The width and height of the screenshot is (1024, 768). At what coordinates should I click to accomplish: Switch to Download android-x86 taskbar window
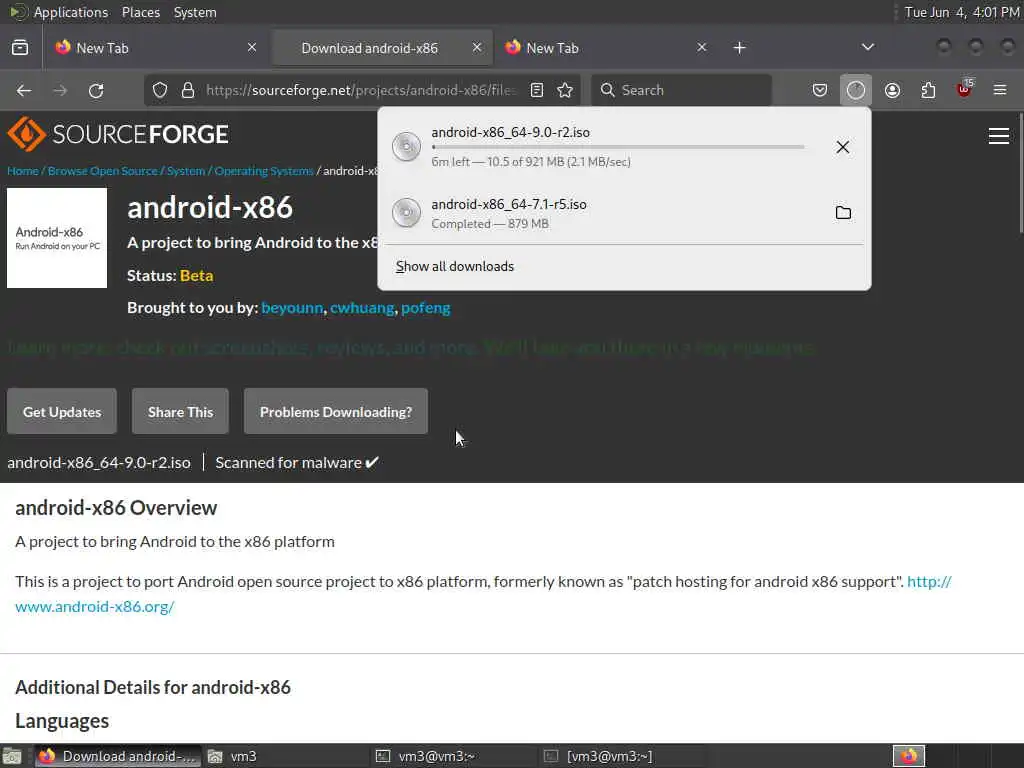118,756
